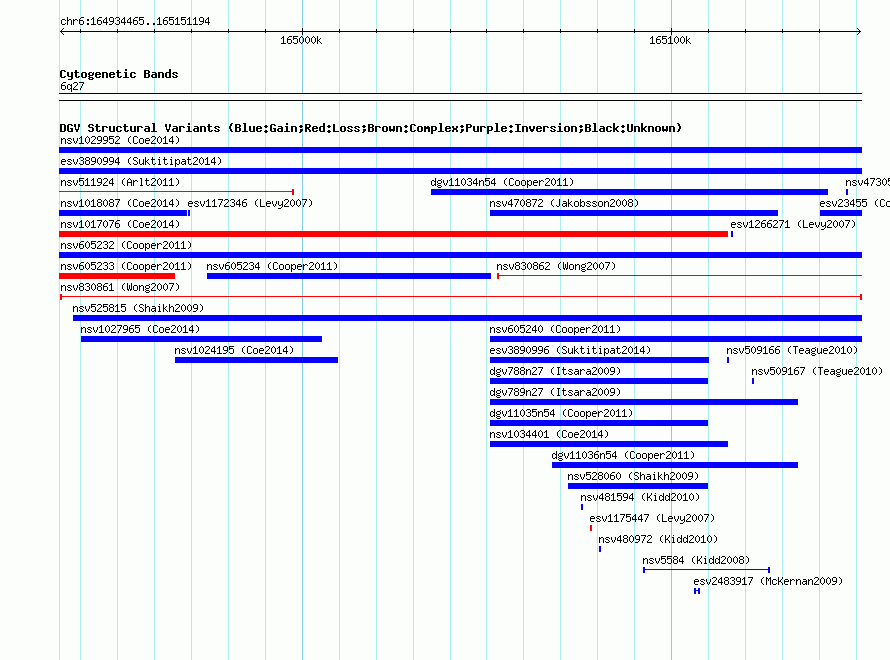
Task: Click the DGV Structural Variants track title
Action: coord(370,128)
